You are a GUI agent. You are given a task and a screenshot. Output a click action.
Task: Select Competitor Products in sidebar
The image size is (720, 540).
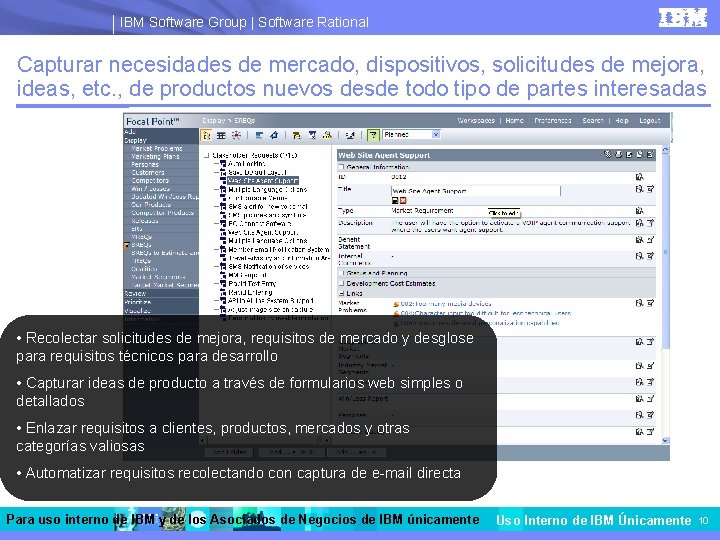tap(163, 213)
